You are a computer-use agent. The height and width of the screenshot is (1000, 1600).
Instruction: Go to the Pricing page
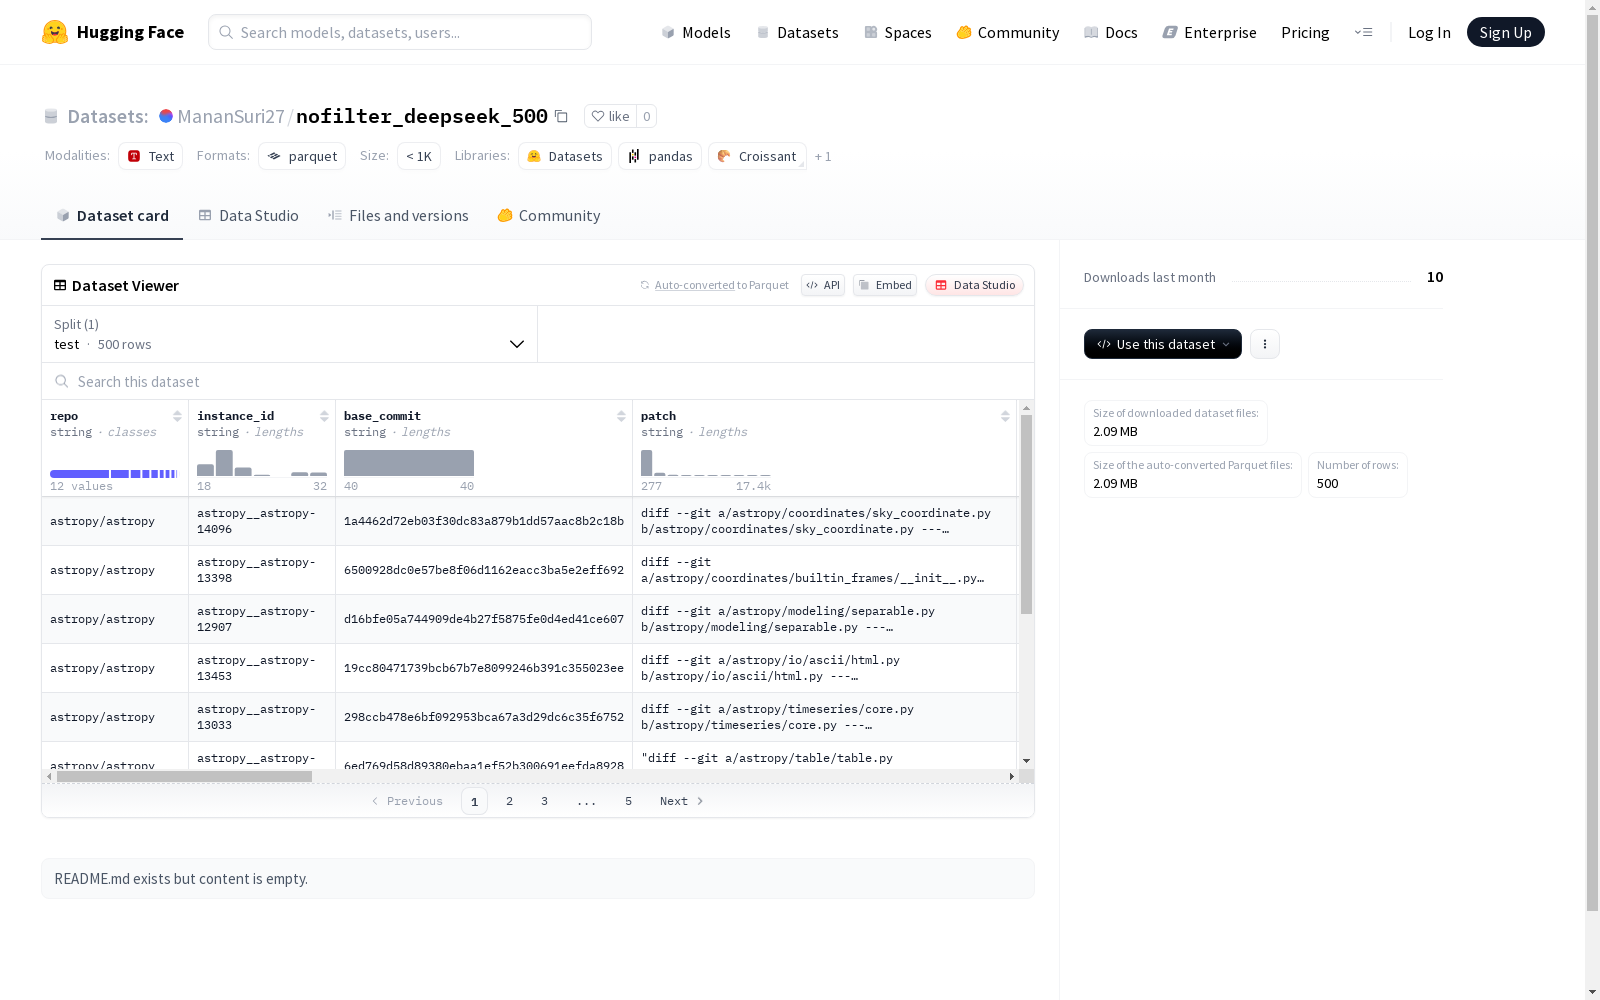tap(1305, 32)
